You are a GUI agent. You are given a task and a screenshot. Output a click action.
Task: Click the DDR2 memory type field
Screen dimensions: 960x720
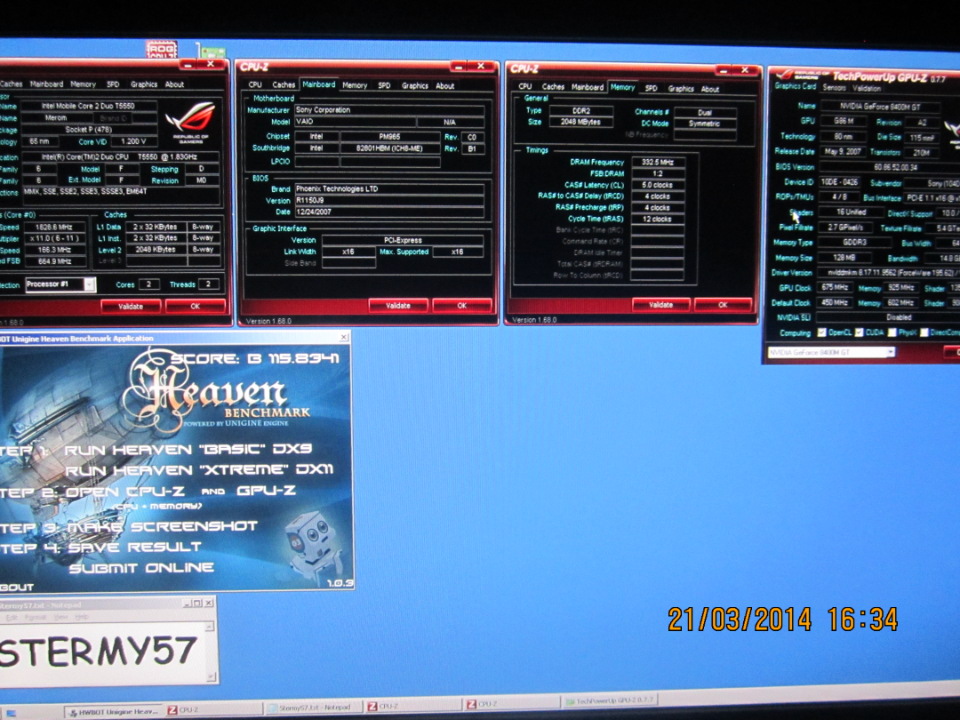580,111
